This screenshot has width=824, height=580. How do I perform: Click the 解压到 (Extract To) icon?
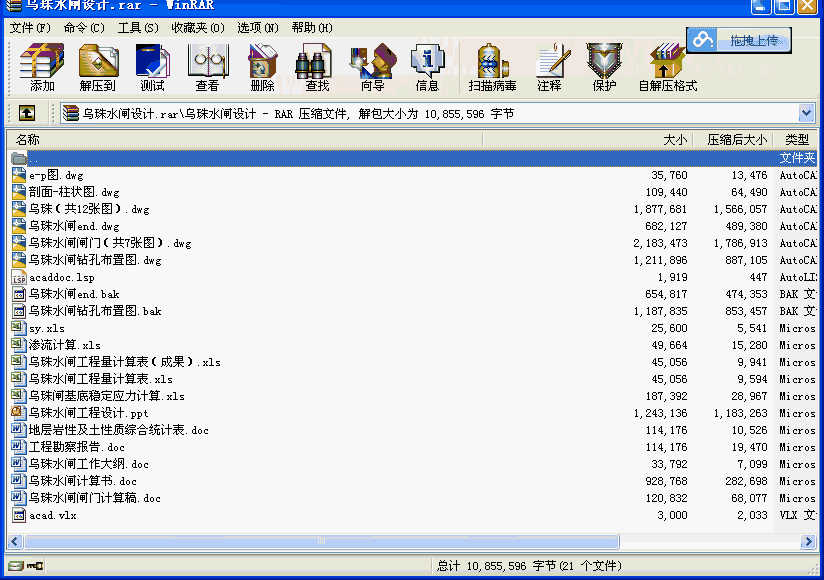tap(98, 66)
